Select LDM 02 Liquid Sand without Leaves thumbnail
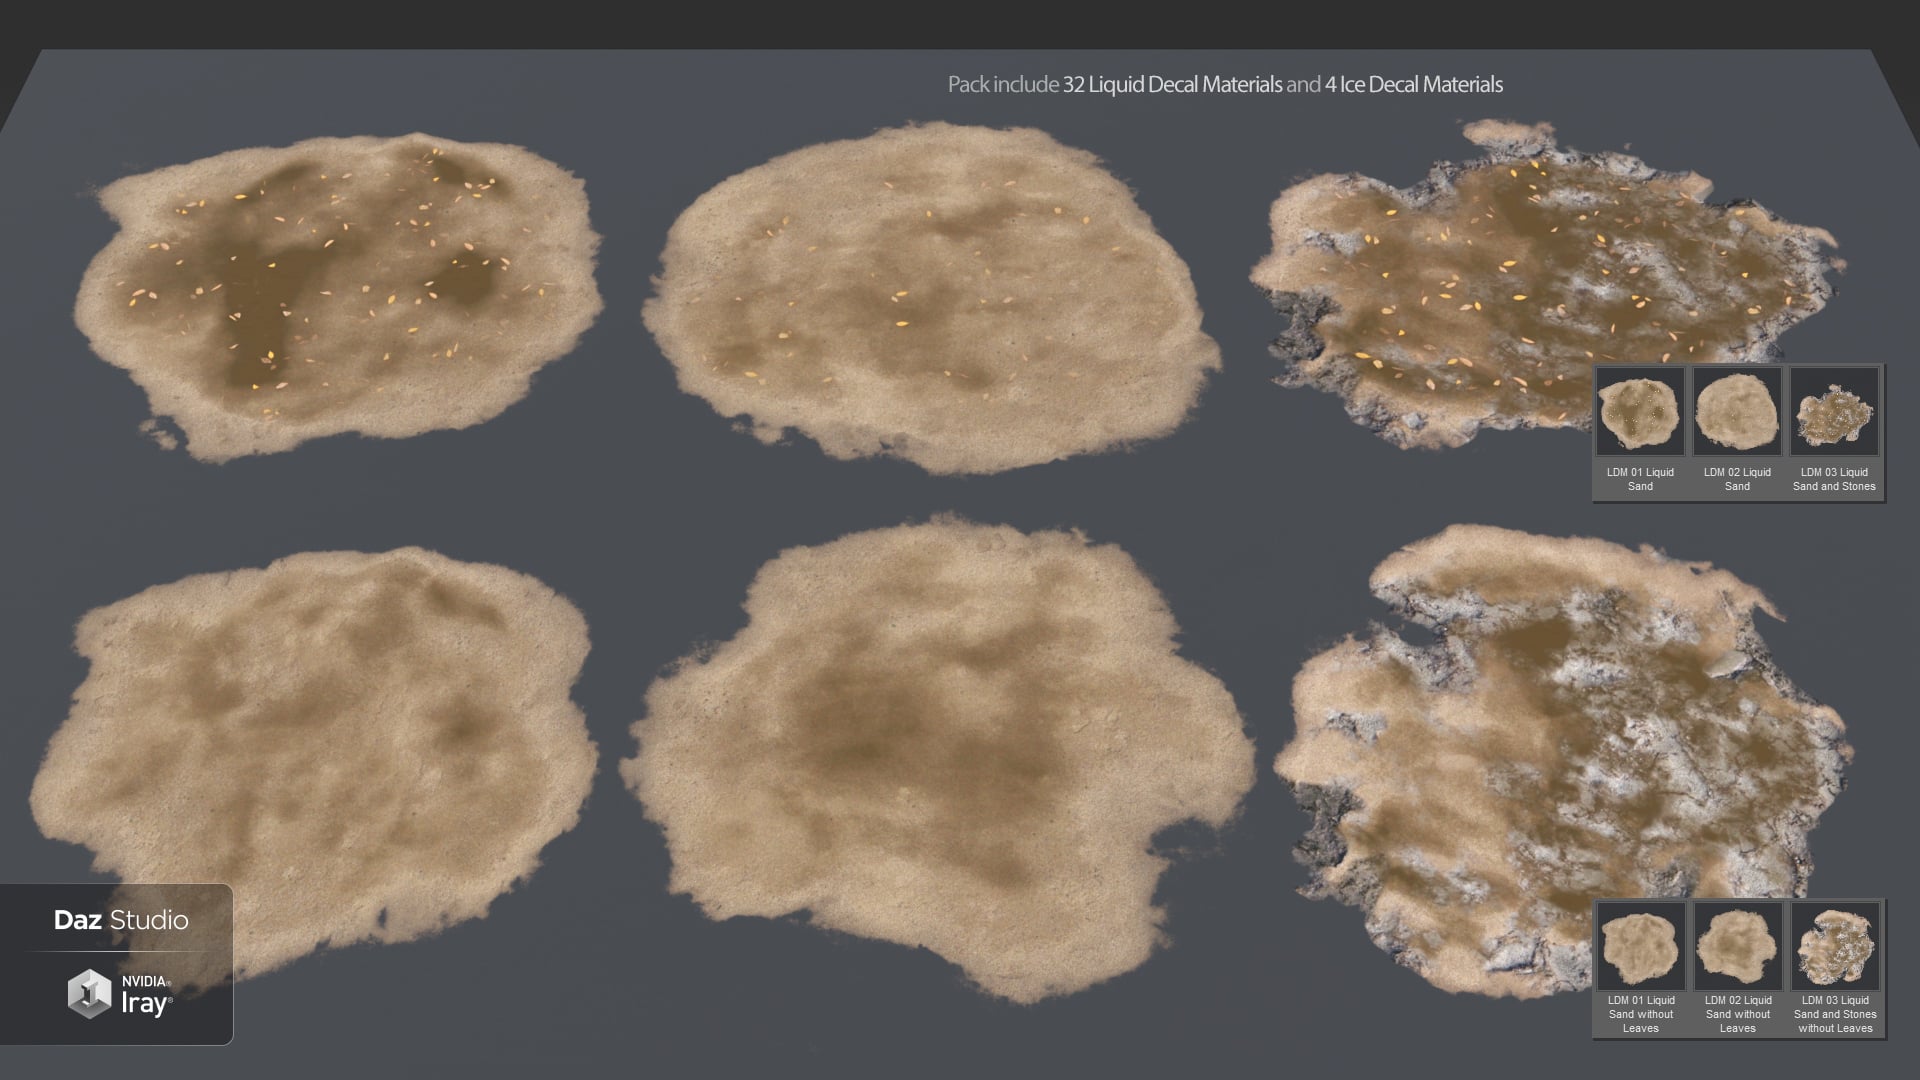The height and width of the screenshot is (1080, 1920). click(x=1737, y=945)
